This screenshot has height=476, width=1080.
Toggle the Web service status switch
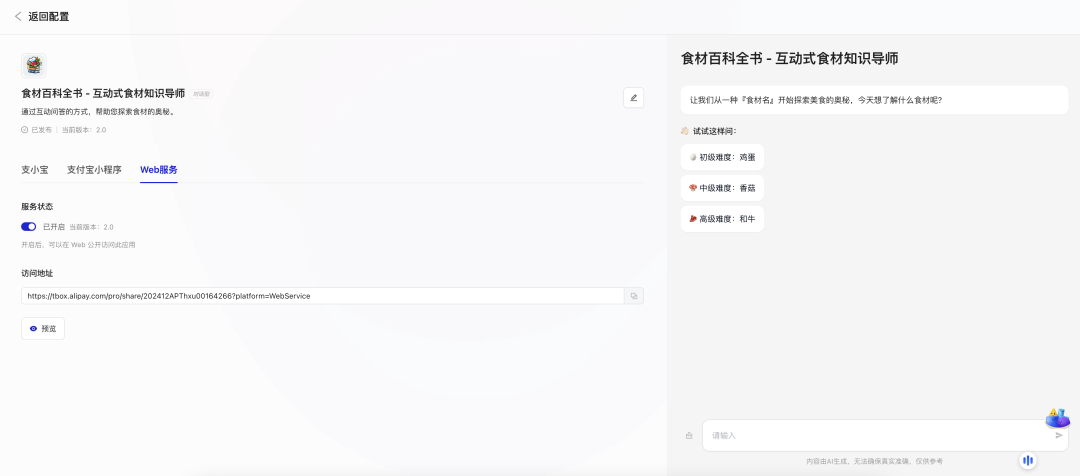[x=28, y=227]
